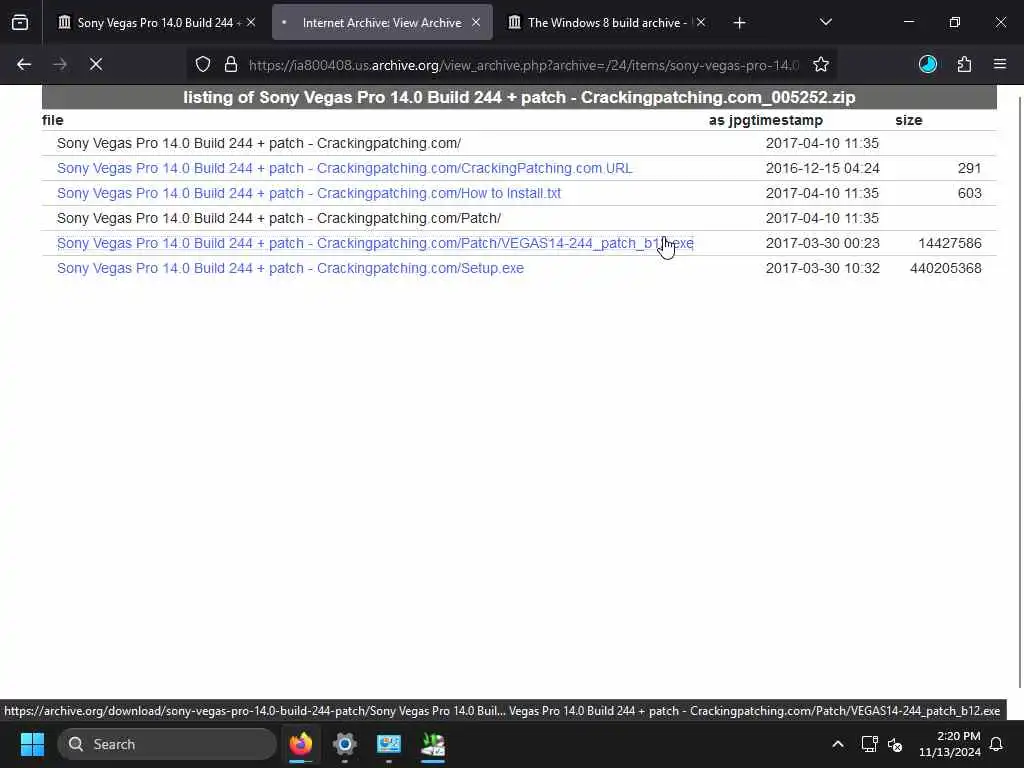1024x768 pixels.
Task: Open the Setup.exe file link
Action: pyautogui.click(x=290, y=268)
